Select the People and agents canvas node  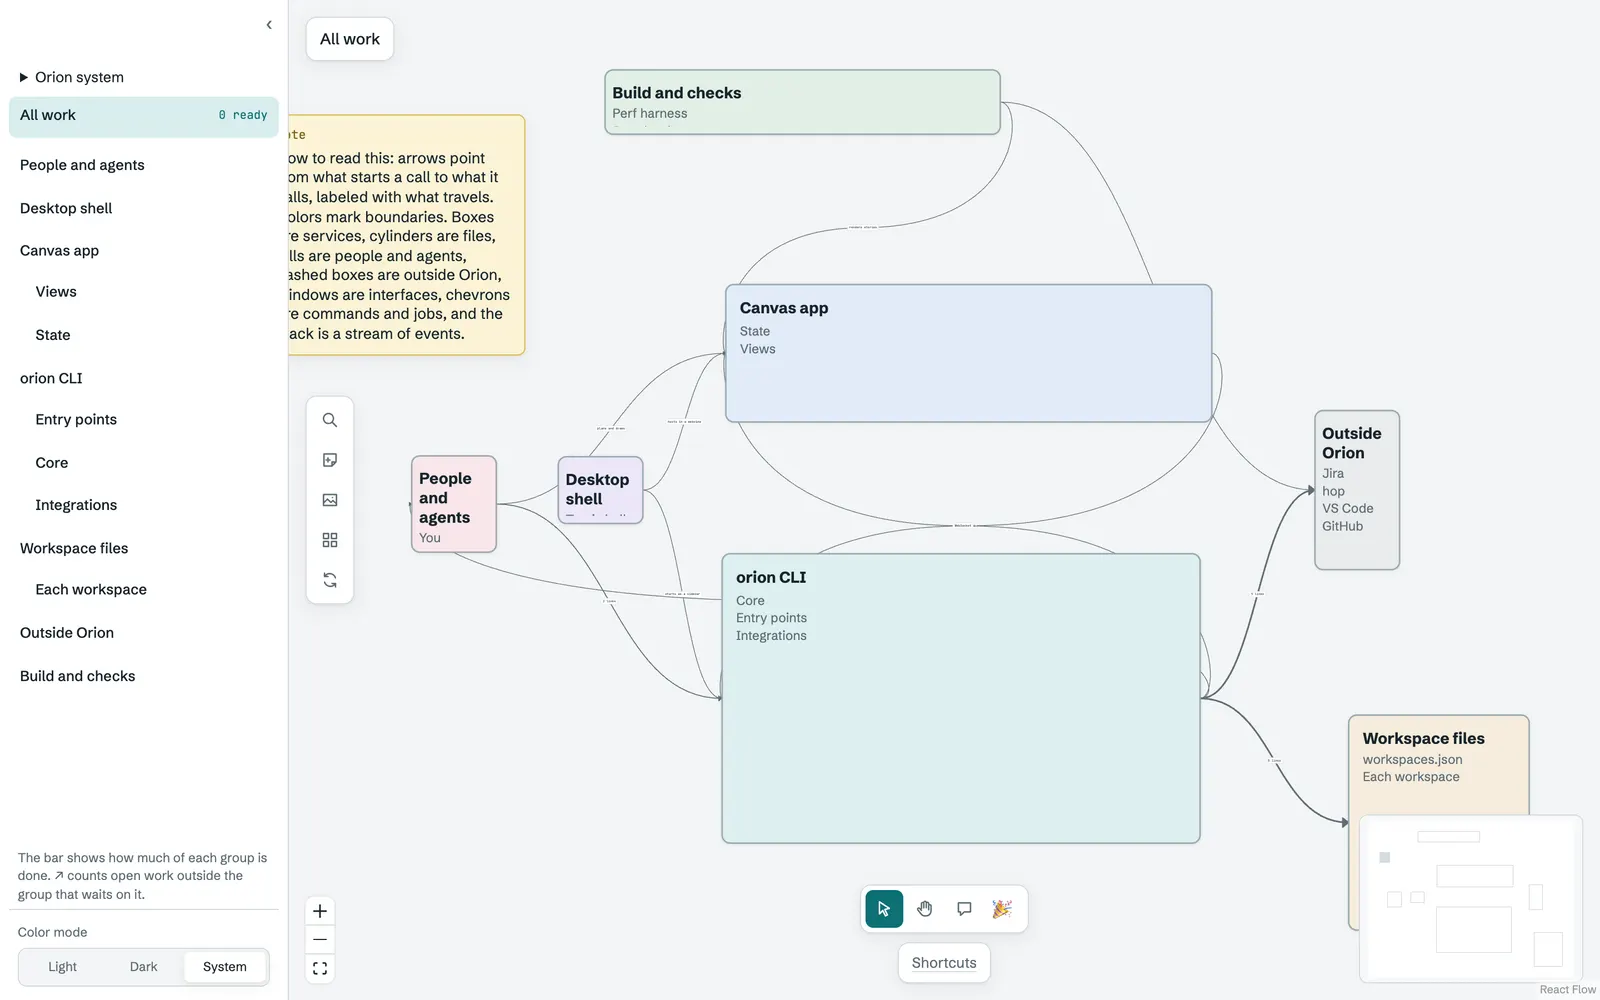[x=454, y=504]
